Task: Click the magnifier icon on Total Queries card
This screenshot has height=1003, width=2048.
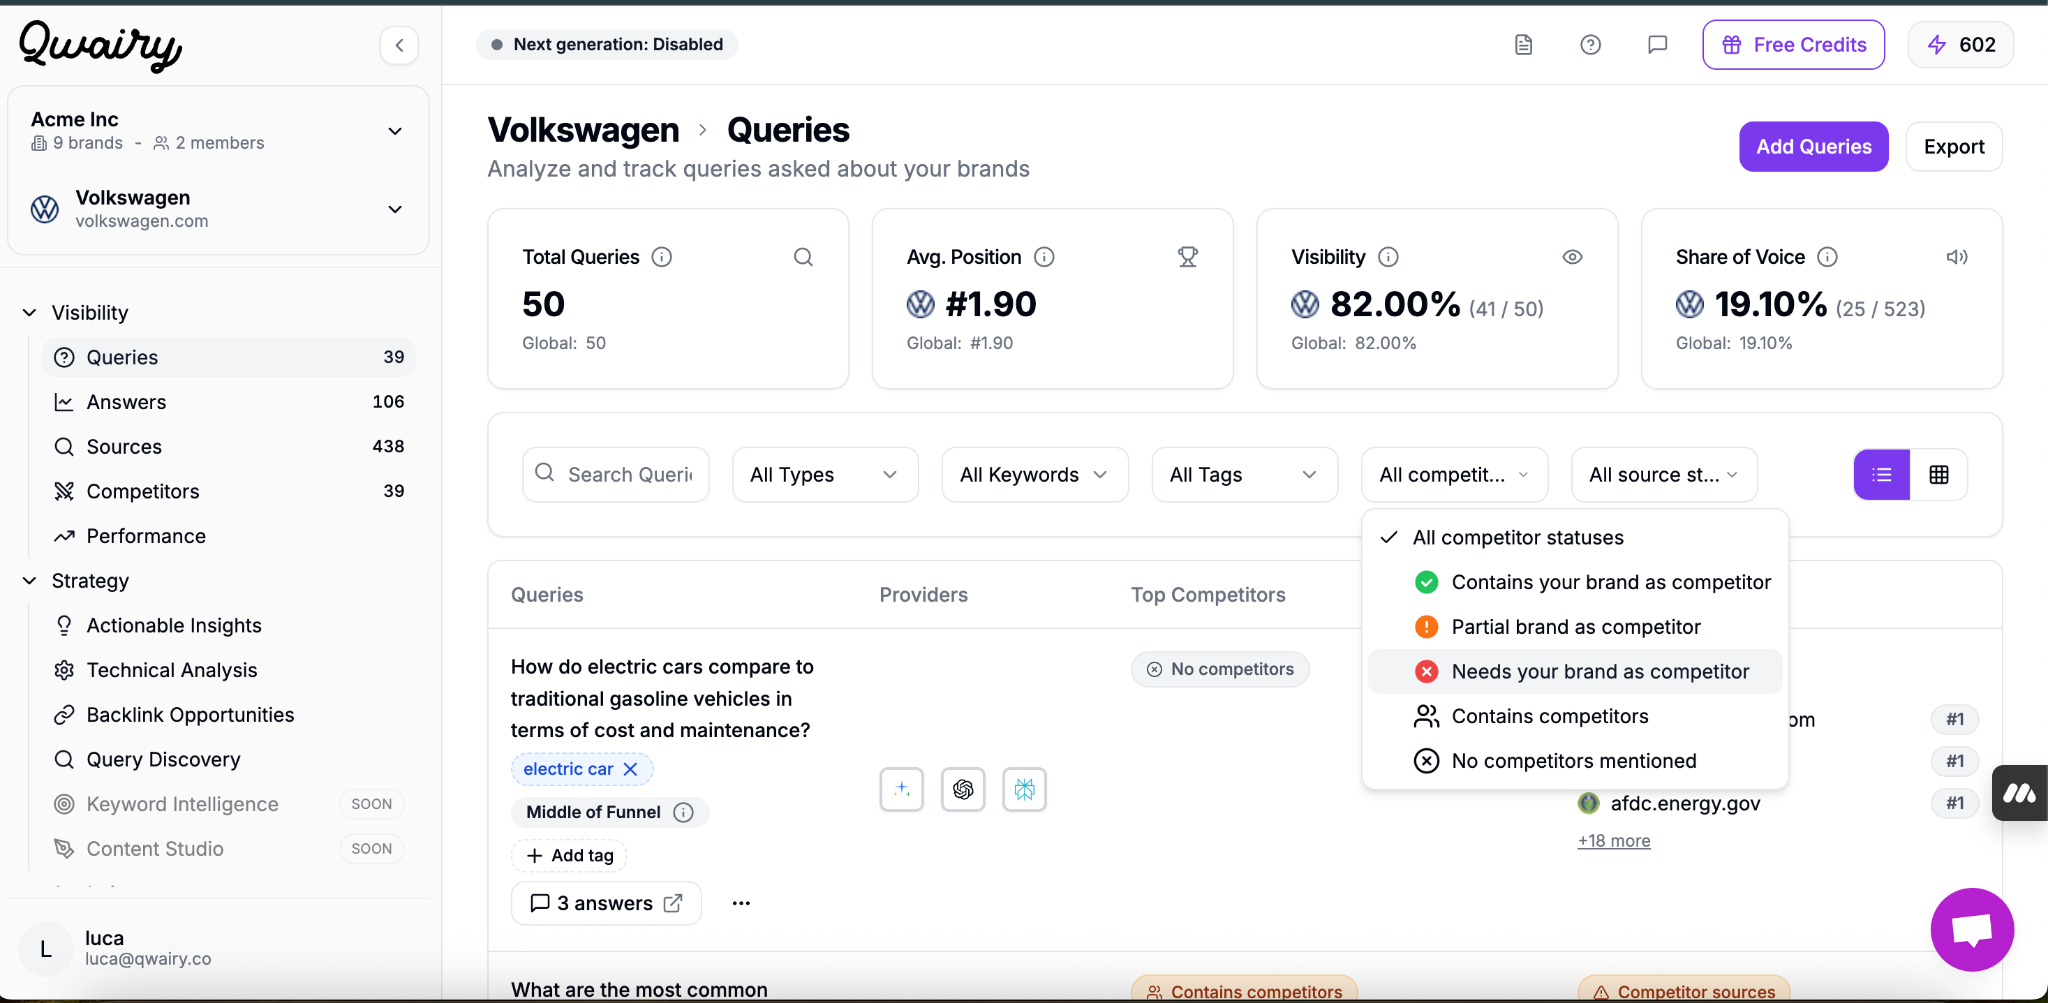Action: [803, 257]
